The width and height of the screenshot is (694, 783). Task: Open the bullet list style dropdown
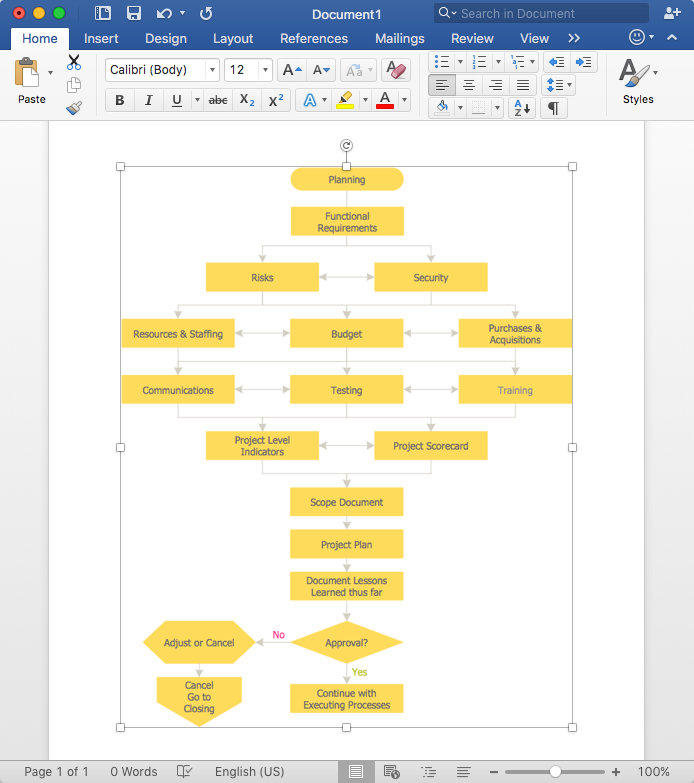[460, 62]
